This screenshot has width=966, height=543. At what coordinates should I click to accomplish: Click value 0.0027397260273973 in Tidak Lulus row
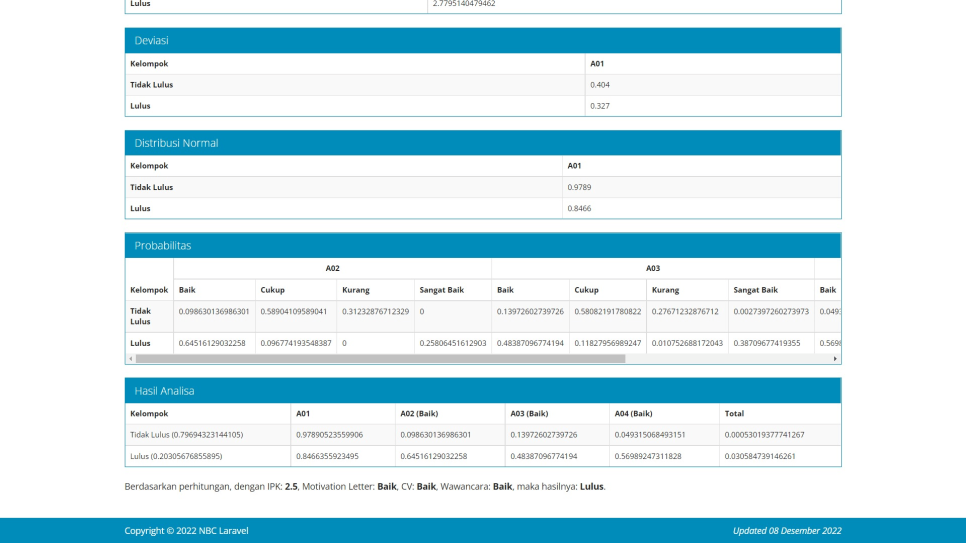771,312
